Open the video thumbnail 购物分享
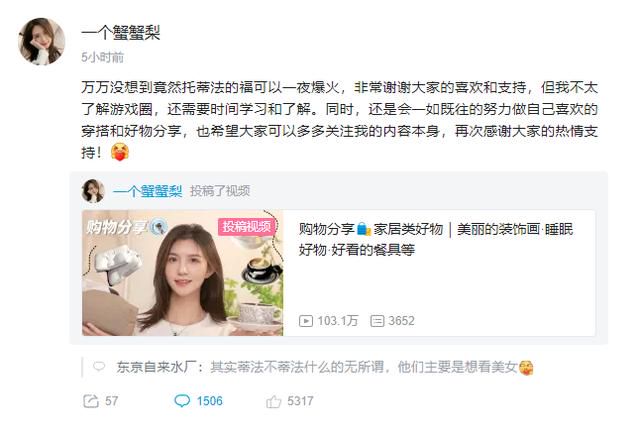This screenshot has width=640, height=435. (x=182, y=273)
